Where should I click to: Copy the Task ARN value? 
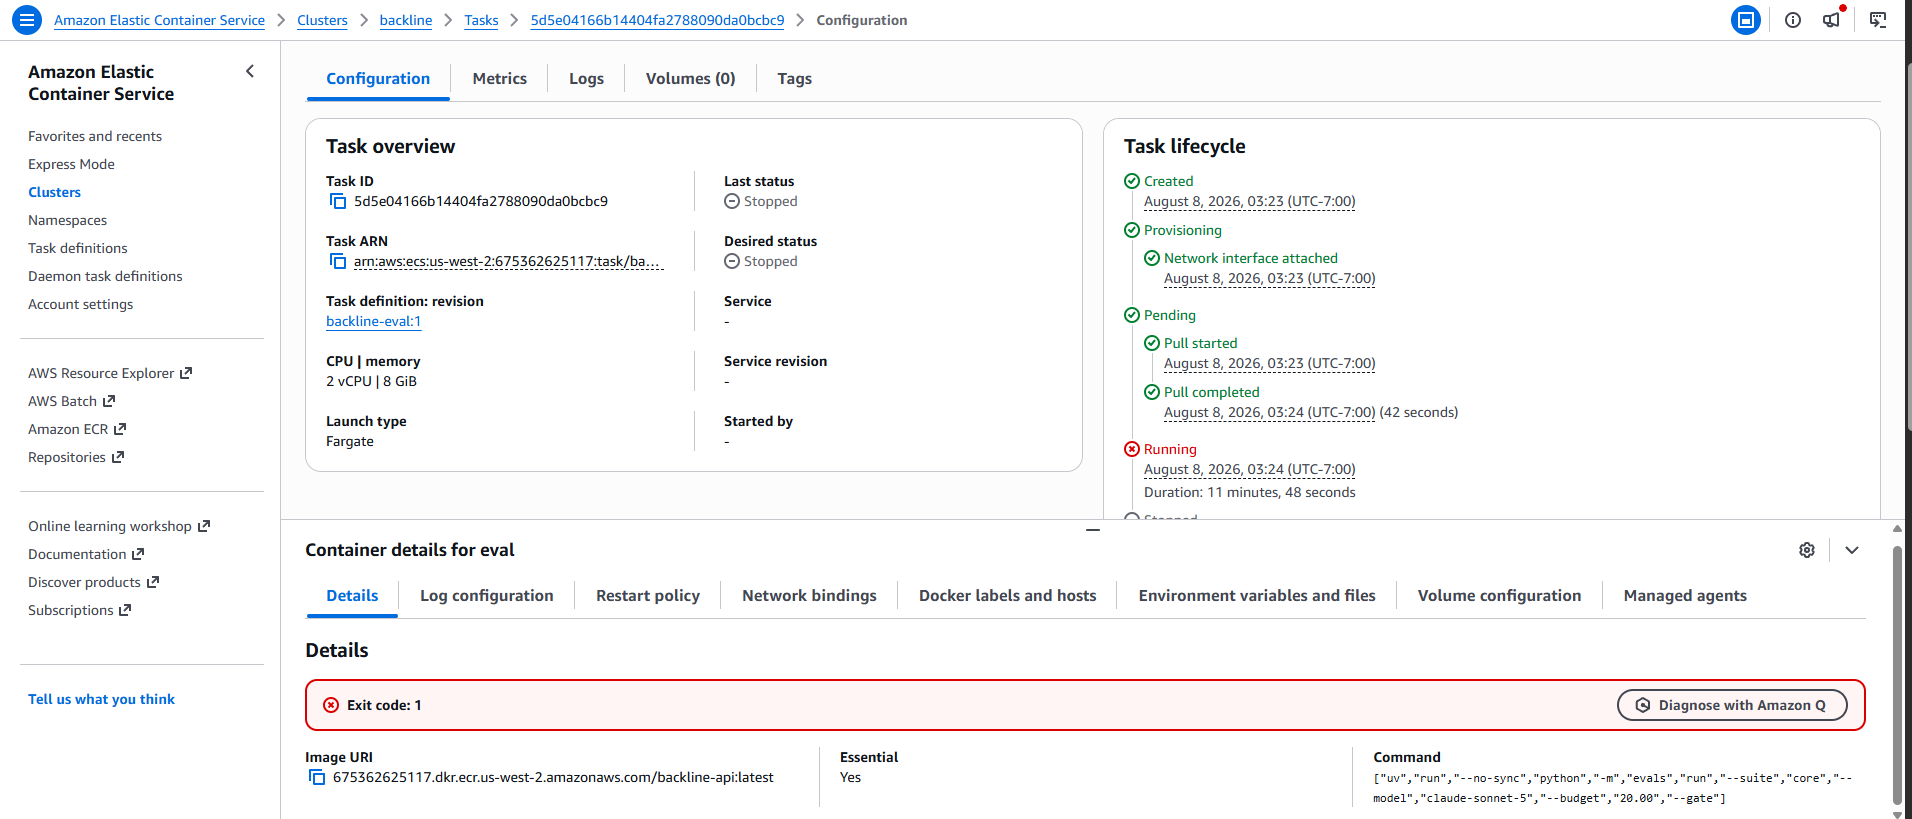[338, 262]
